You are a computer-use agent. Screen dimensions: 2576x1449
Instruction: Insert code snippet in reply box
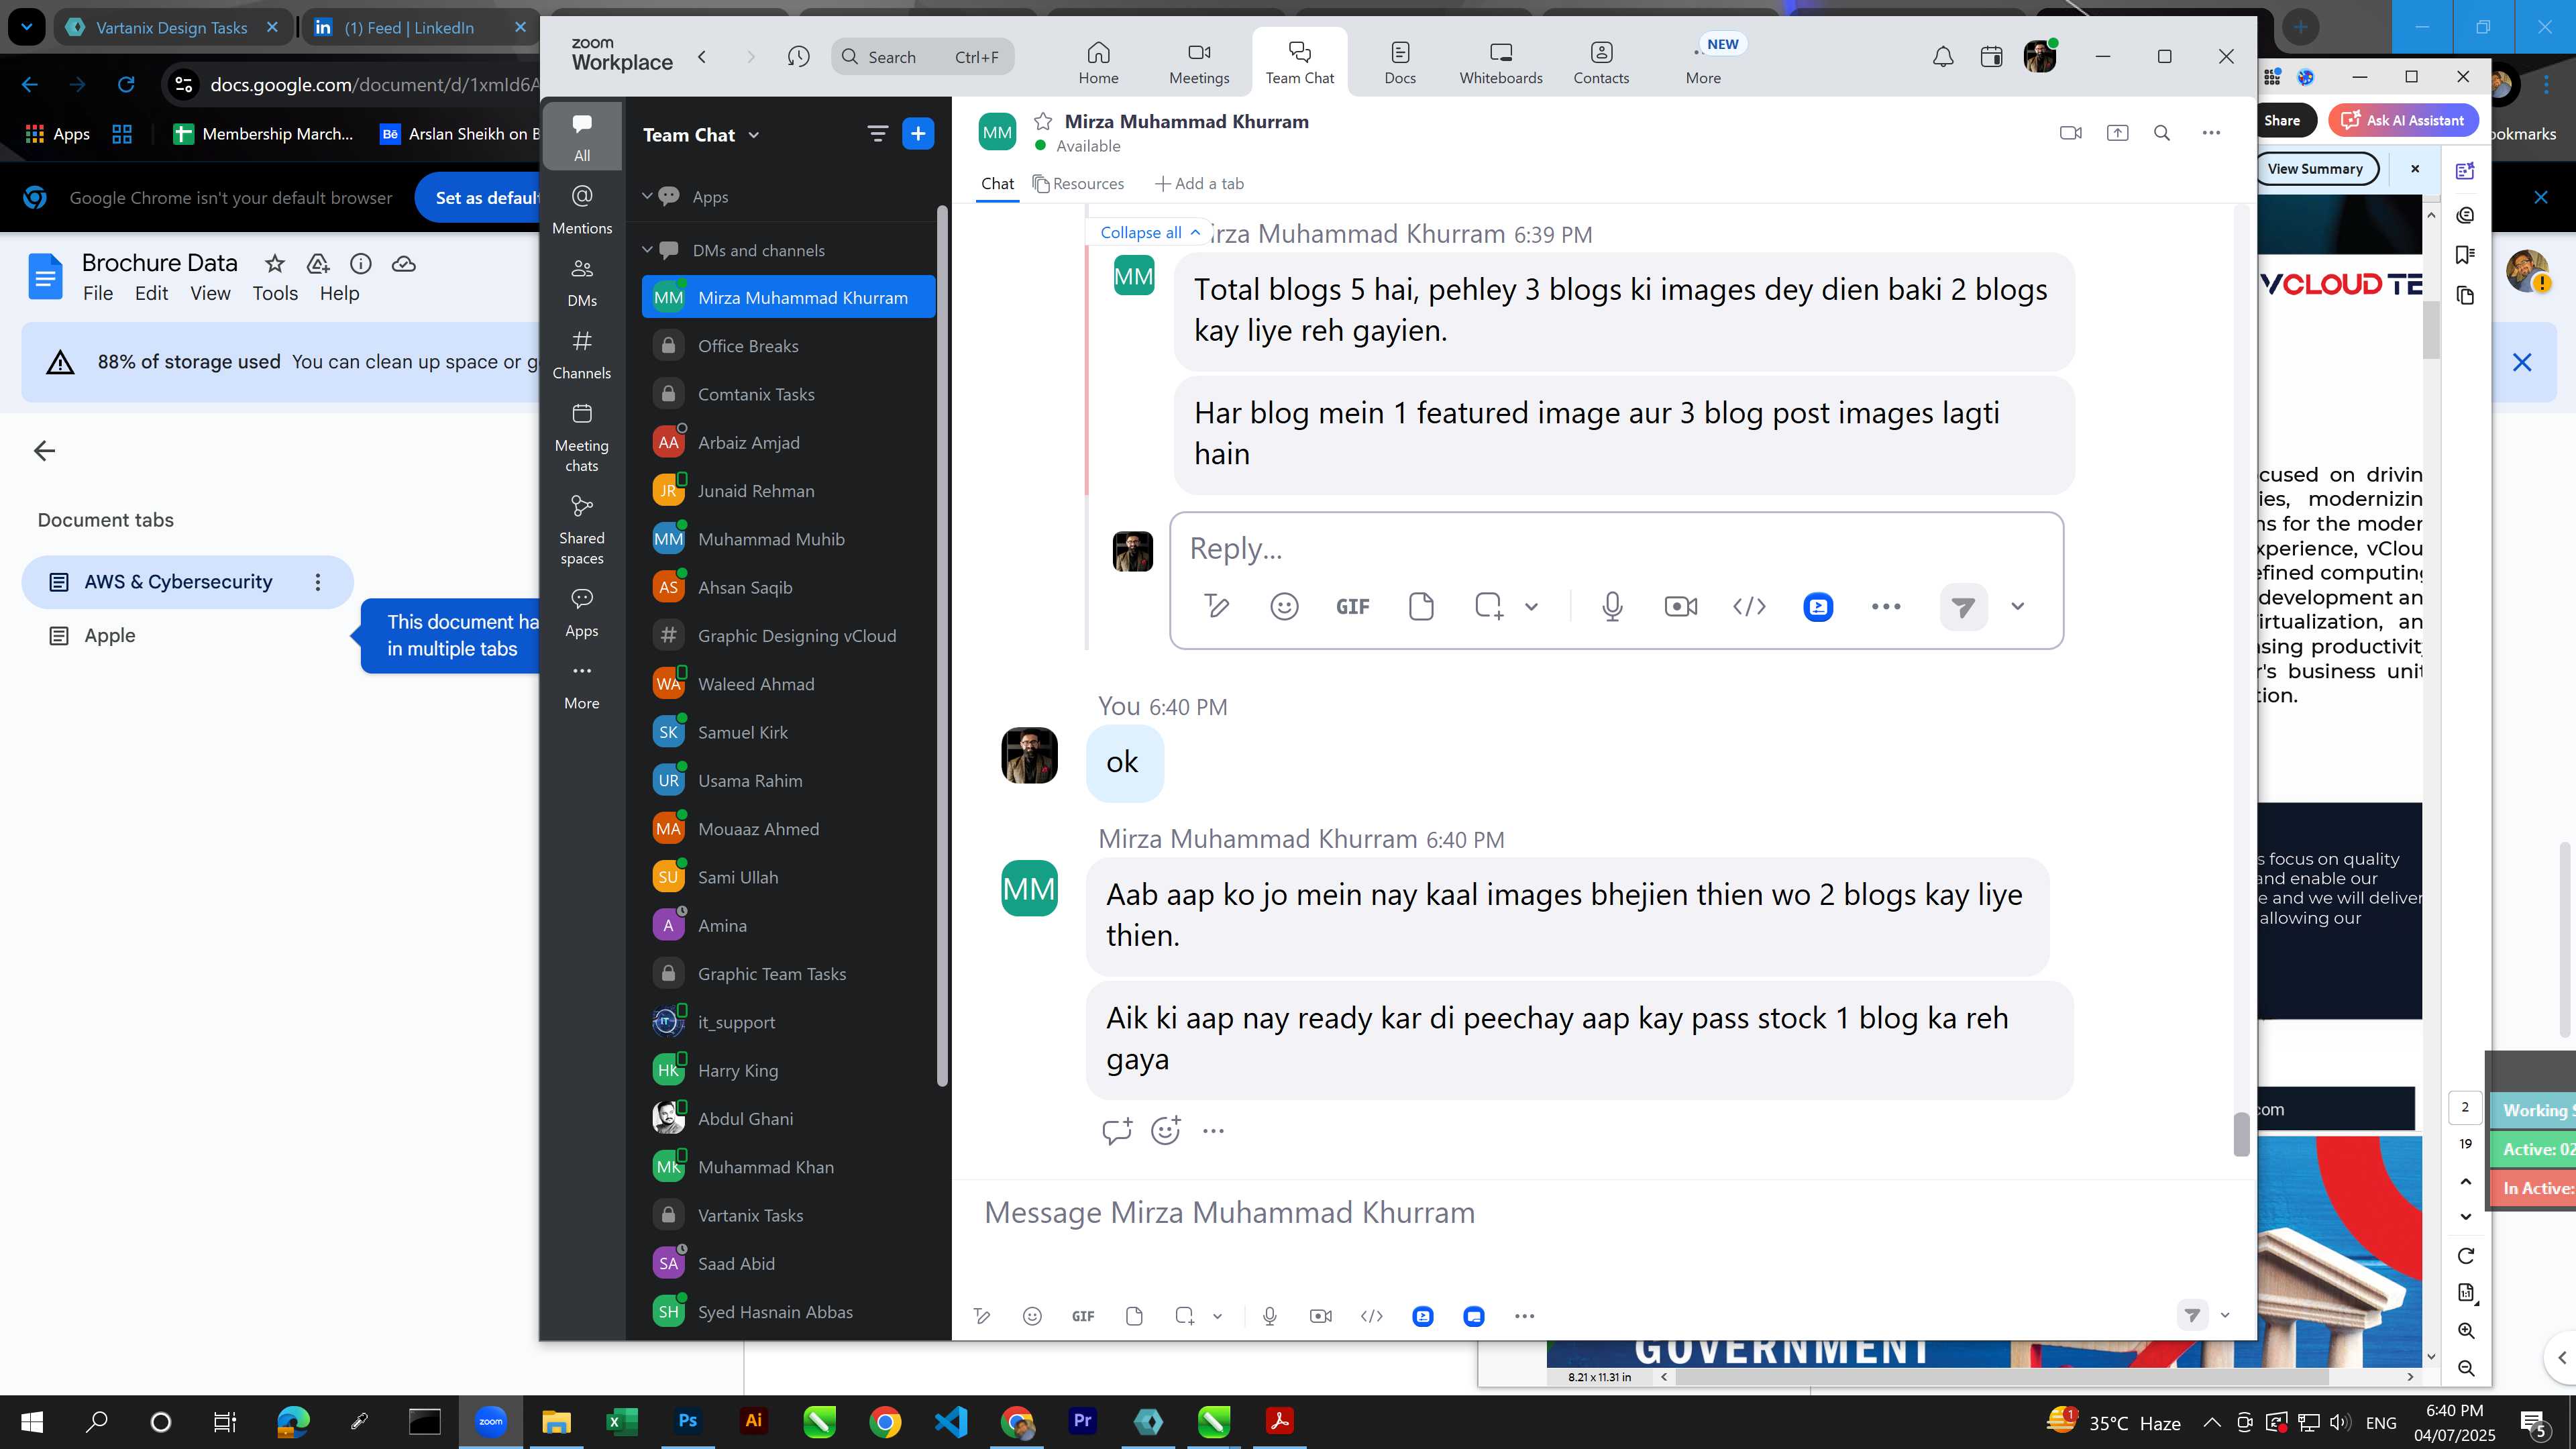coord(1749,606)
